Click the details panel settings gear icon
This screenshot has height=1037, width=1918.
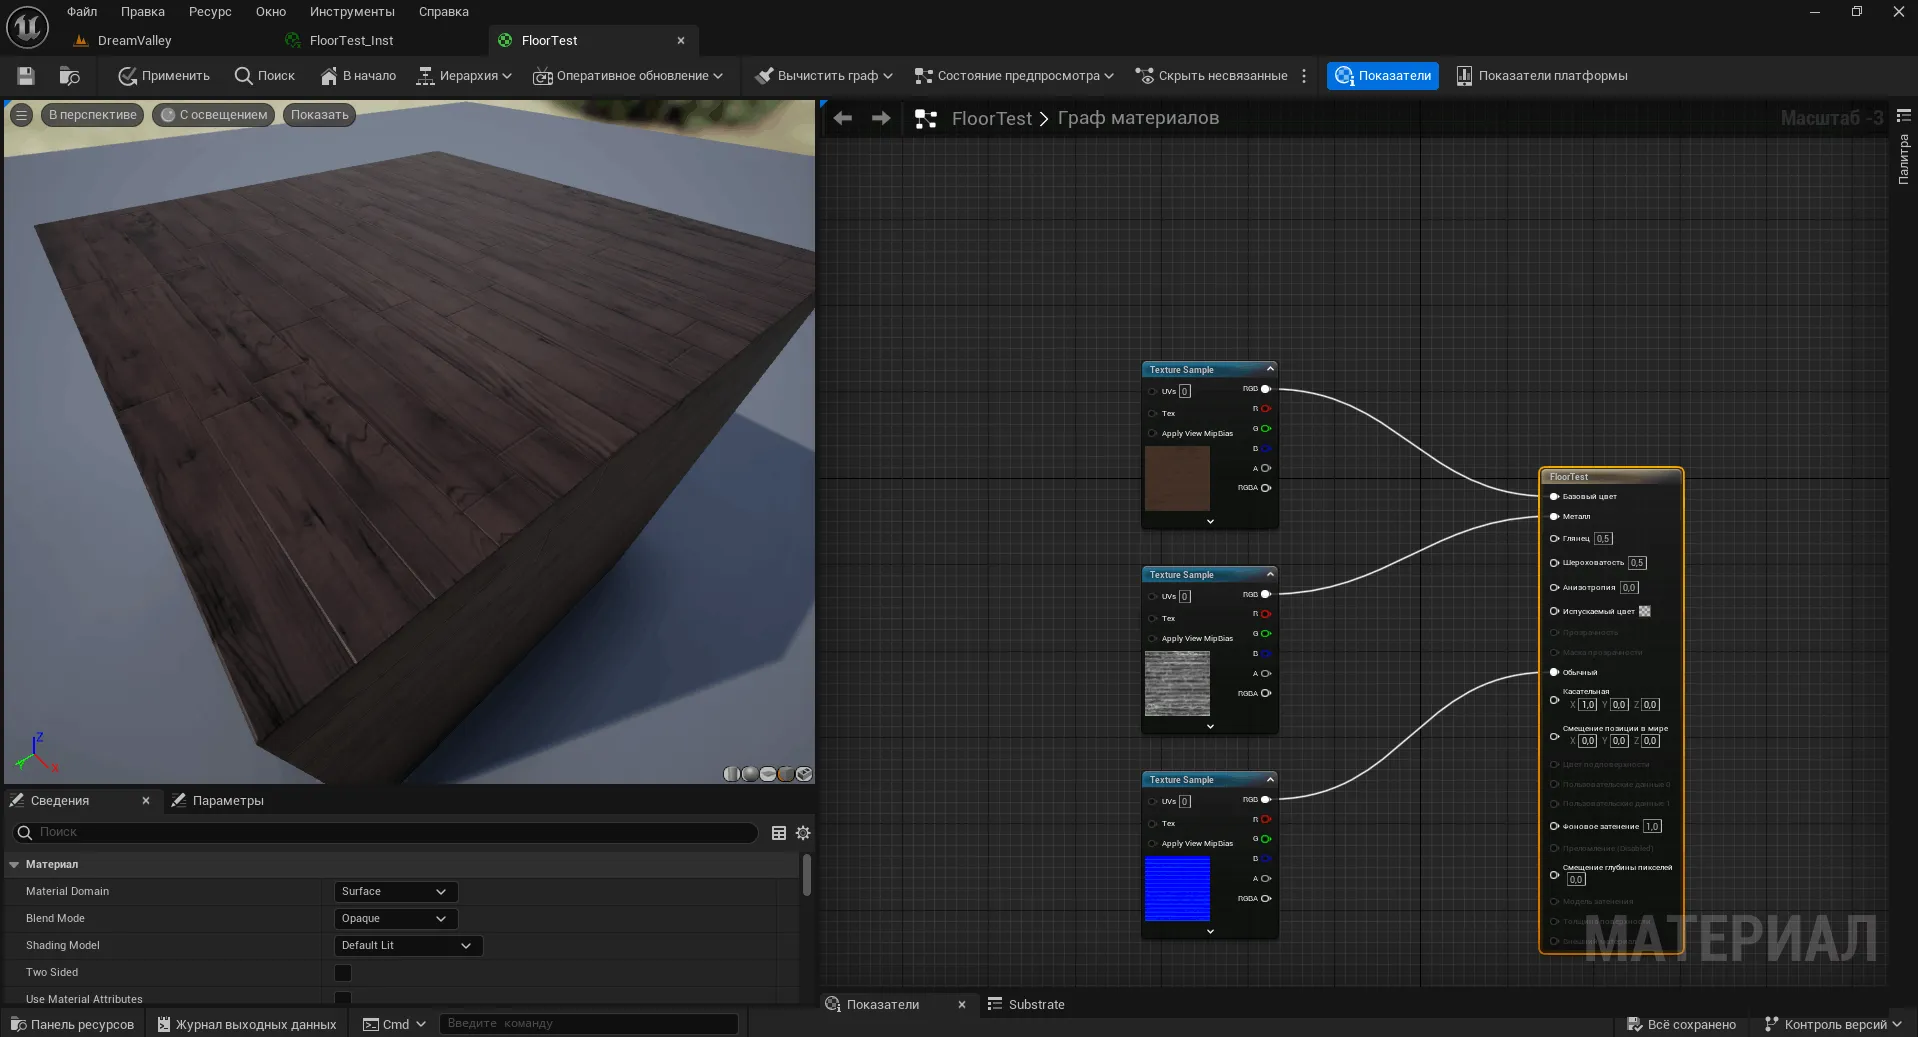pyautogui.click(x=802, y=833)
